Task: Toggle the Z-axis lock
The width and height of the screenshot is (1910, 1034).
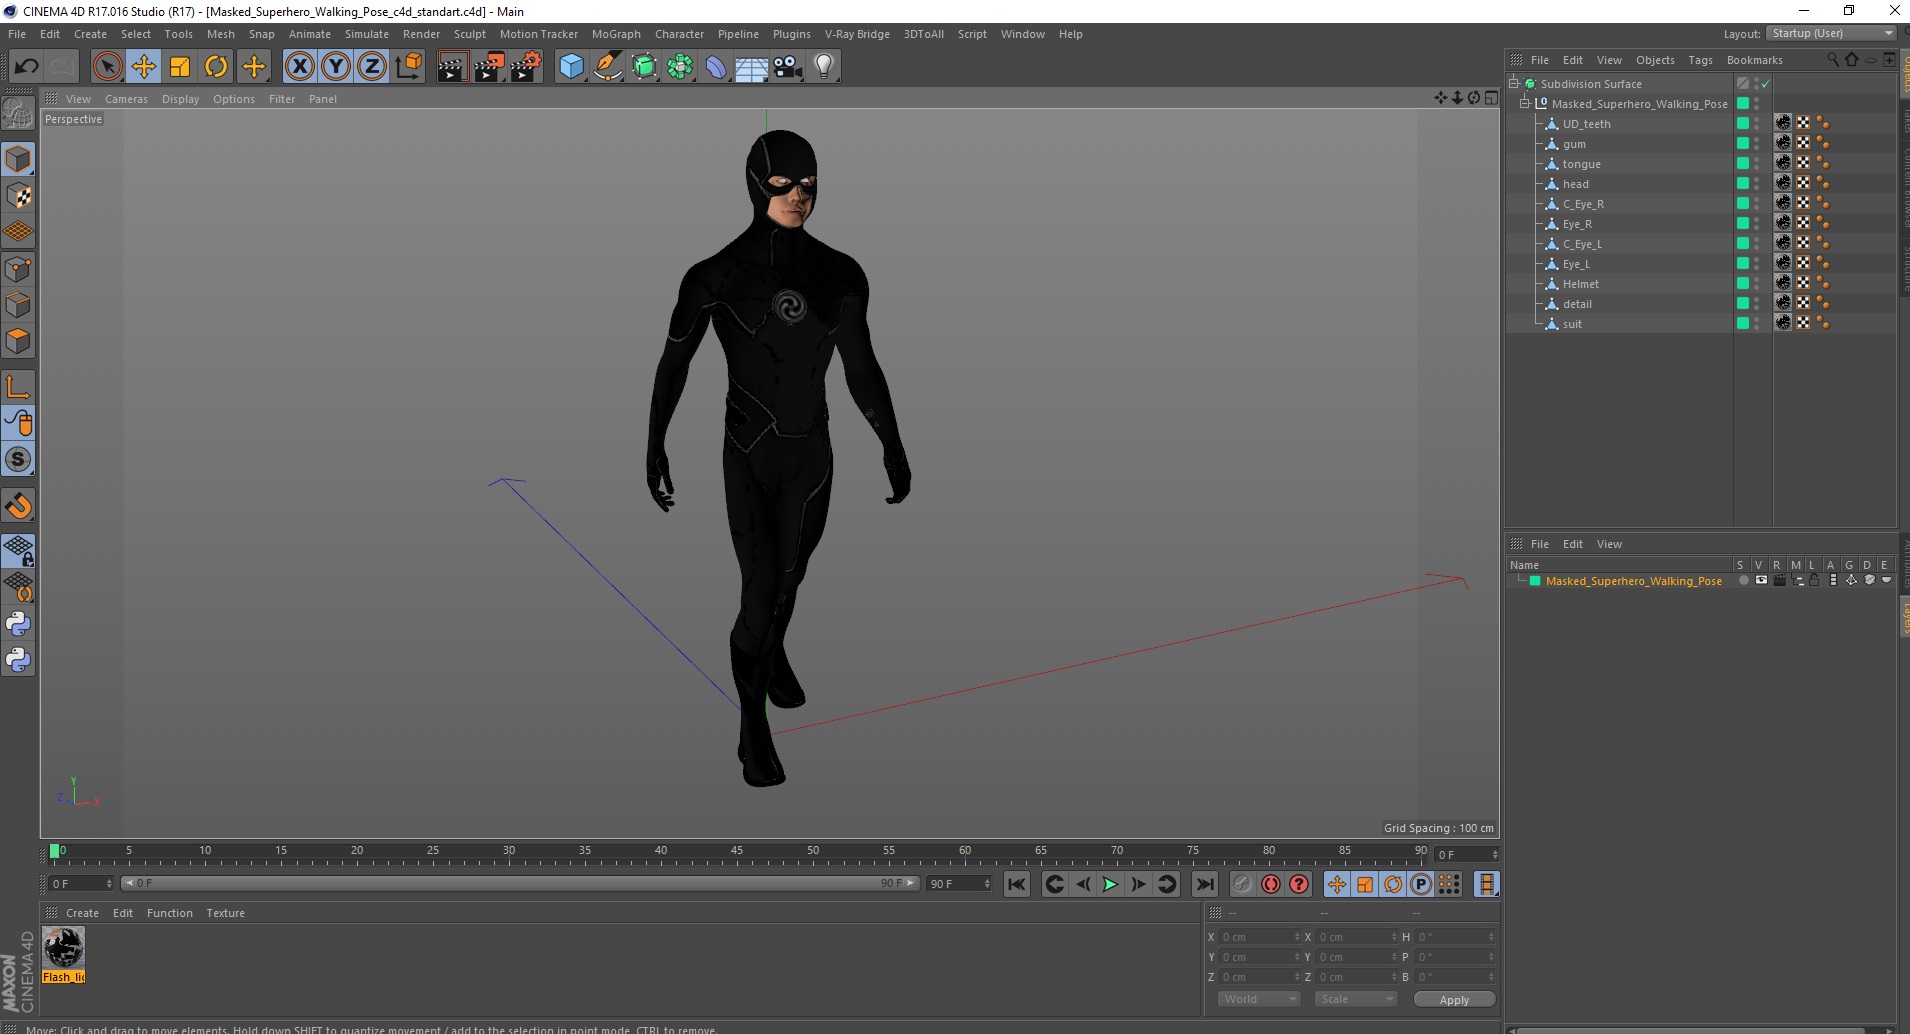Action: (372, 67)
